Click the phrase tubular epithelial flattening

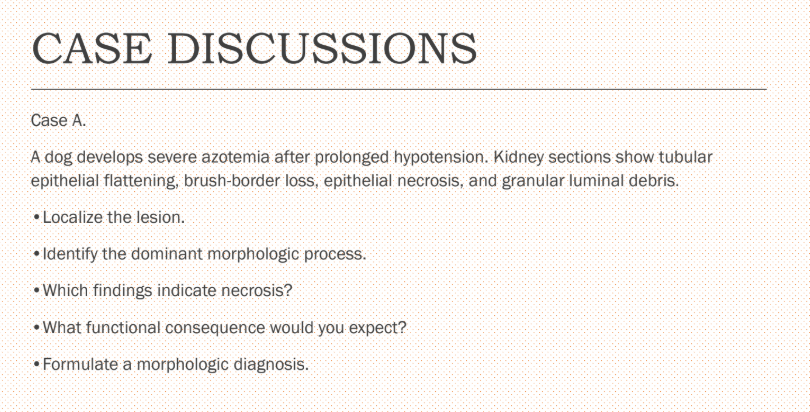tap(372, 169)
